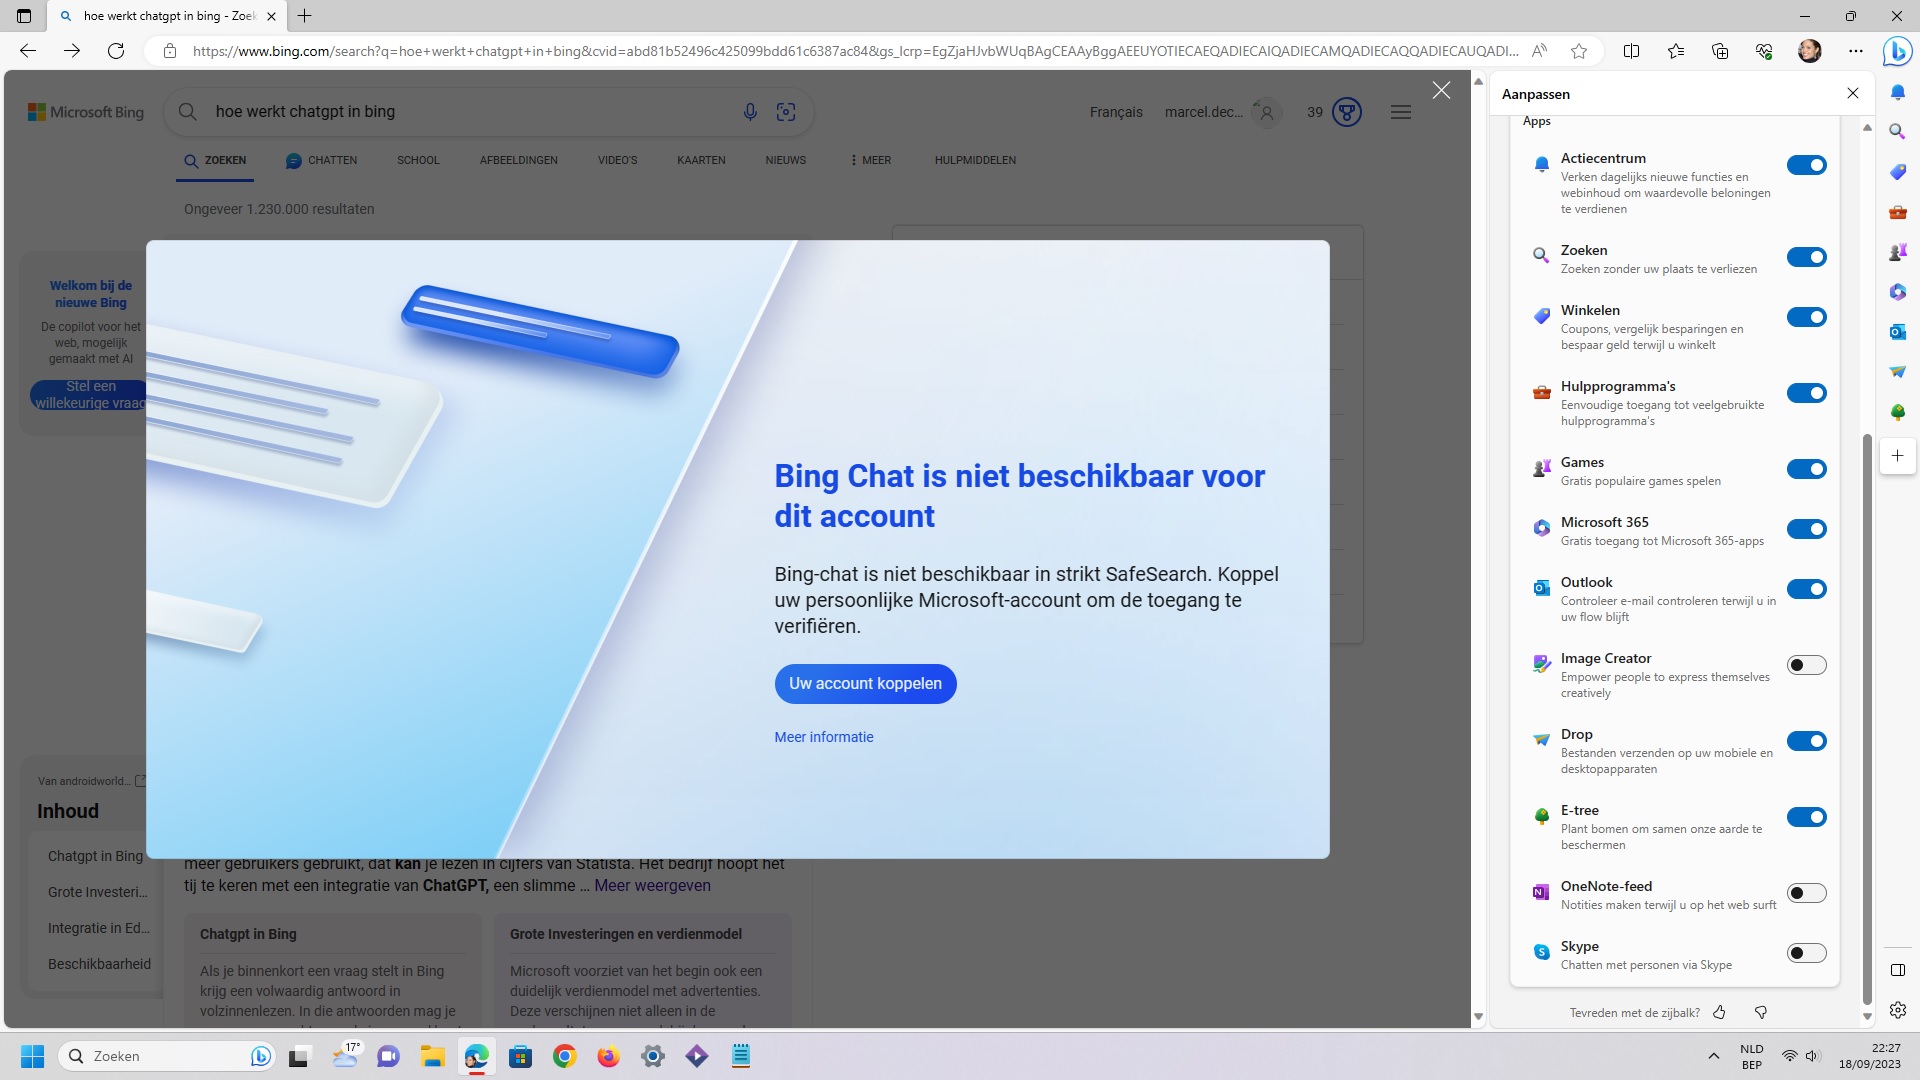Image resolution: width=1920 pixels, height=1080 pixels.
Task: Click the Microsoft Bing logo
Action: click(x=86, y=112)
